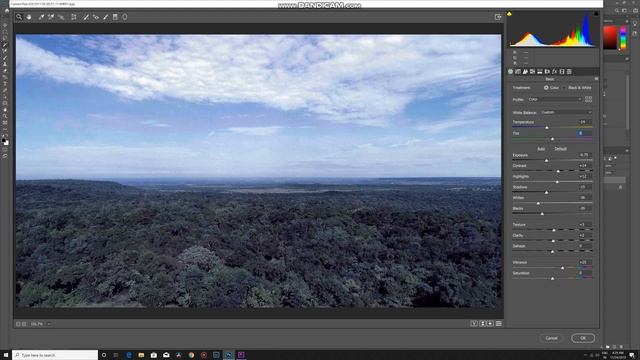Screen dimensions: 640x360
Task: Select the Targeted Adjustment tool
Action: pos(61,17)
